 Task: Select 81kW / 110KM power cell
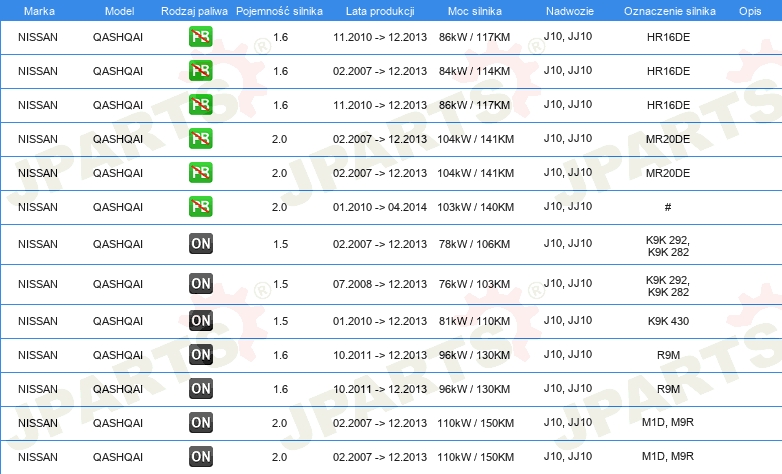click(x=474, y=321)
